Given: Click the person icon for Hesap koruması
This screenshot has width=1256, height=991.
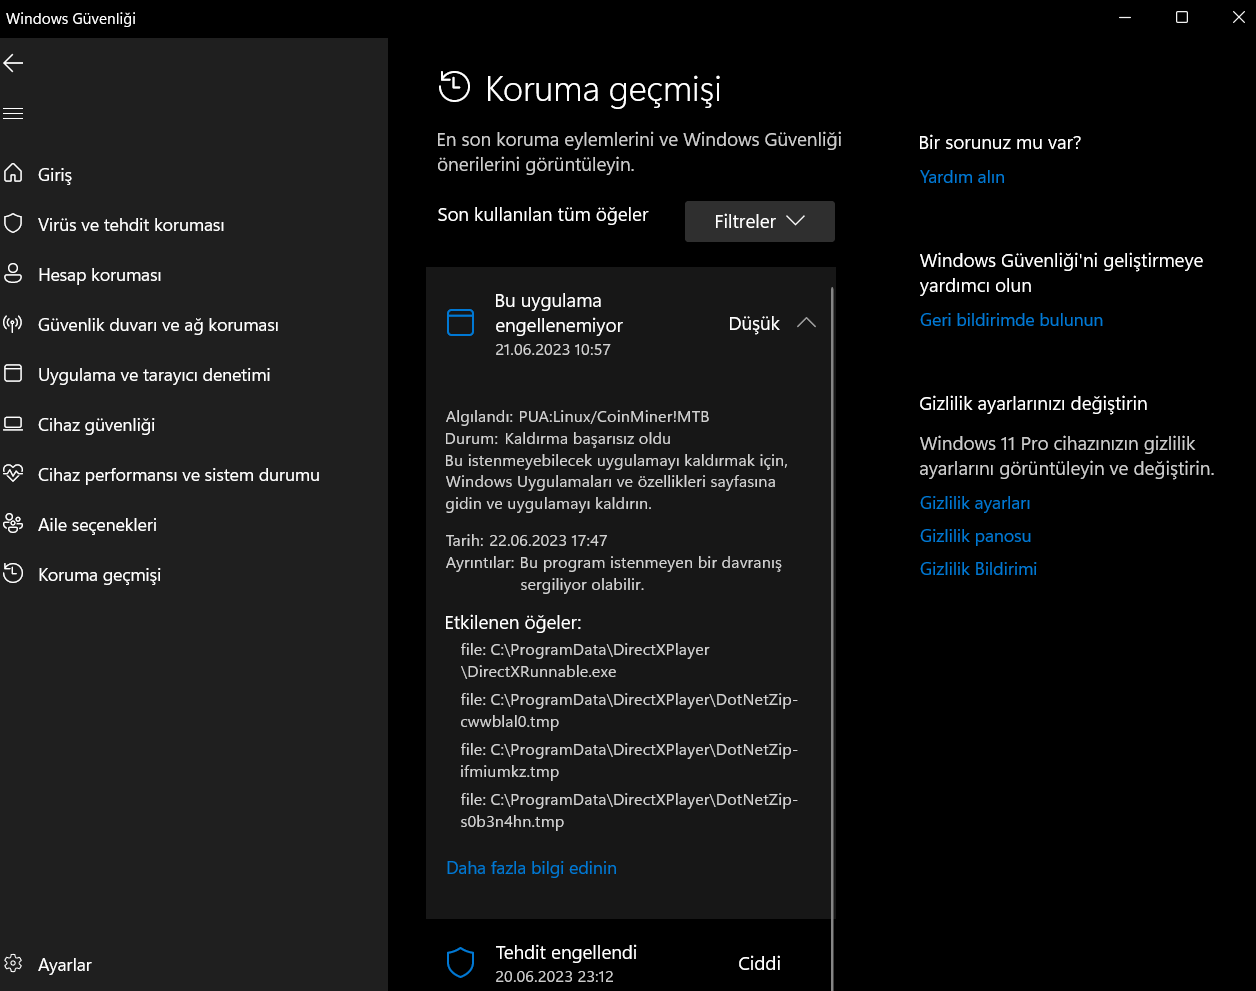Looking at the screenshot, I should (x=13, y=274).
